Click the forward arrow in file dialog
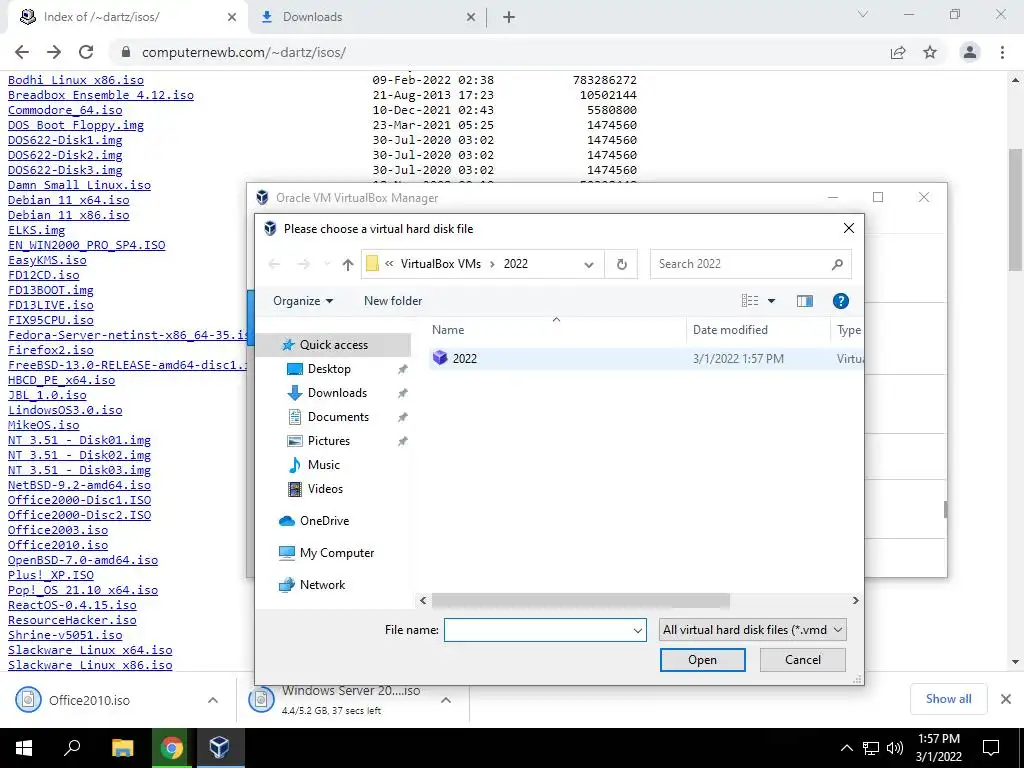The image size is (1024, 768). click(304, 264)
